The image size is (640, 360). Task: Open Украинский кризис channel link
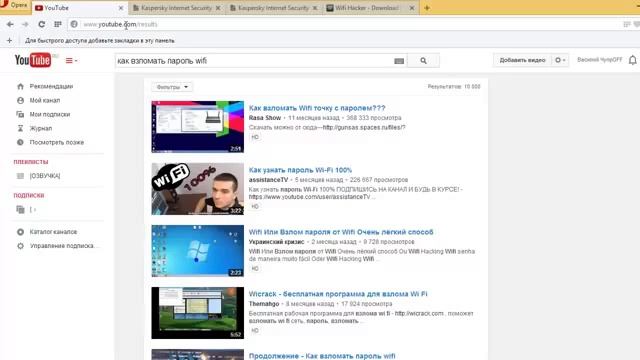tap(276, 242)
